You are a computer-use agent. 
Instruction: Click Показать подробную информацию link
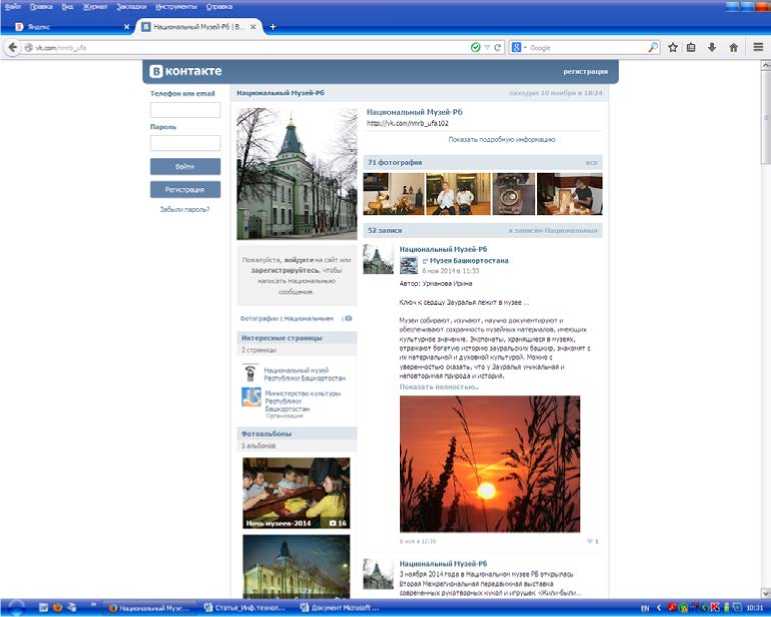pyautogui.click(x=502, y=140)
